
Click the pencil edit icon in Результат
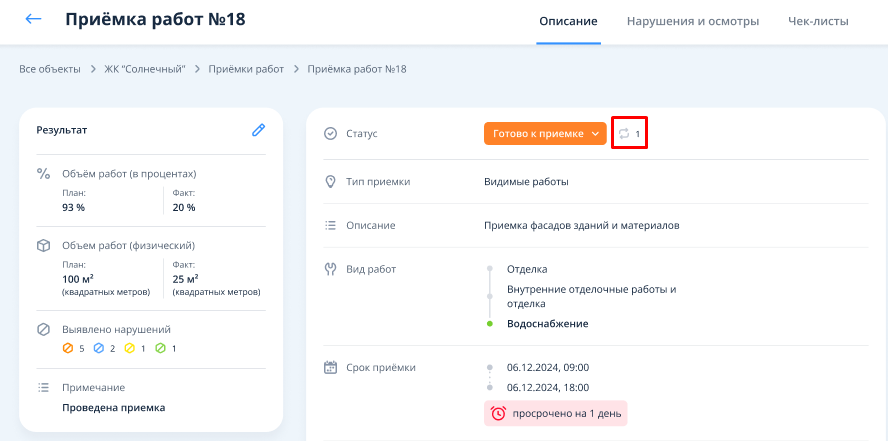pyautogui.click(x=258, y=130)
